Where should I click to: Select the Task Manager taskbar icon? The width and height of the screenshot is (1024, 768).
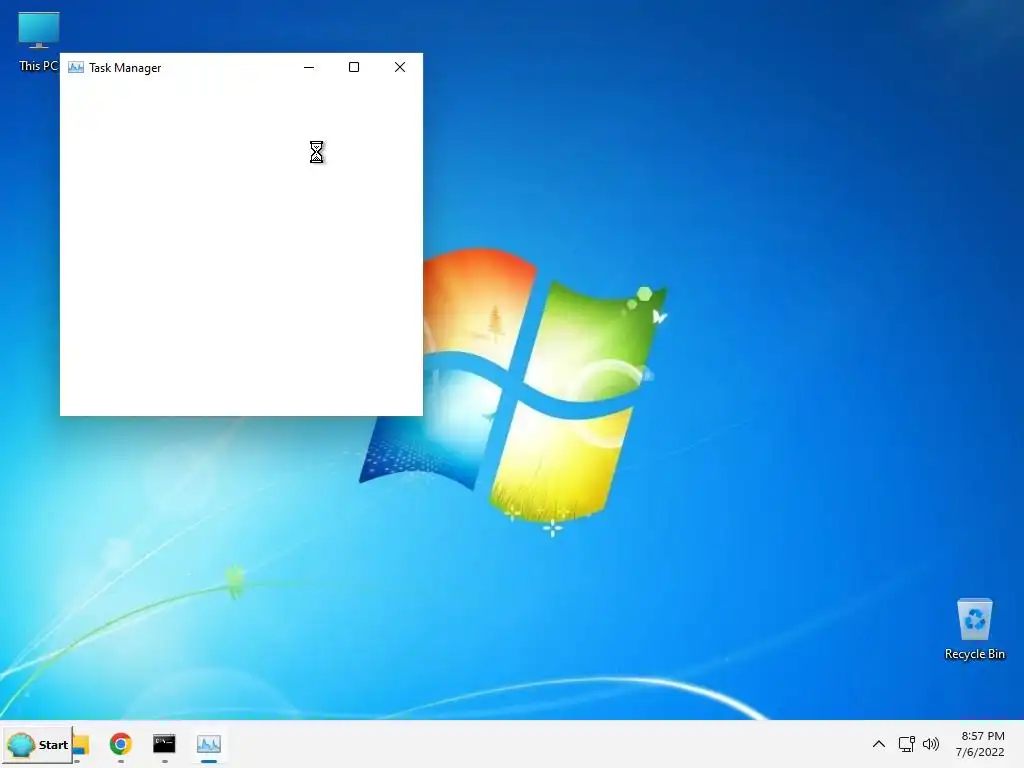209,744
